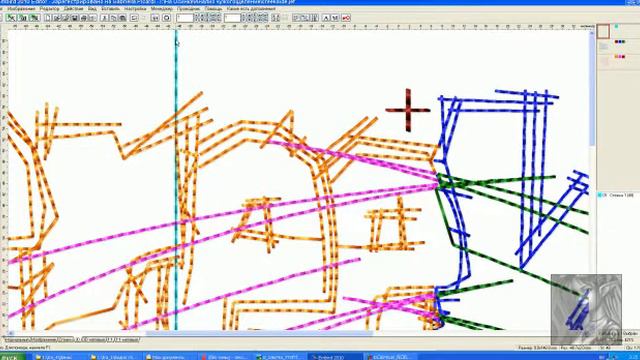Open the Windows Start button
640x360 pixels.
coord(12,357)
